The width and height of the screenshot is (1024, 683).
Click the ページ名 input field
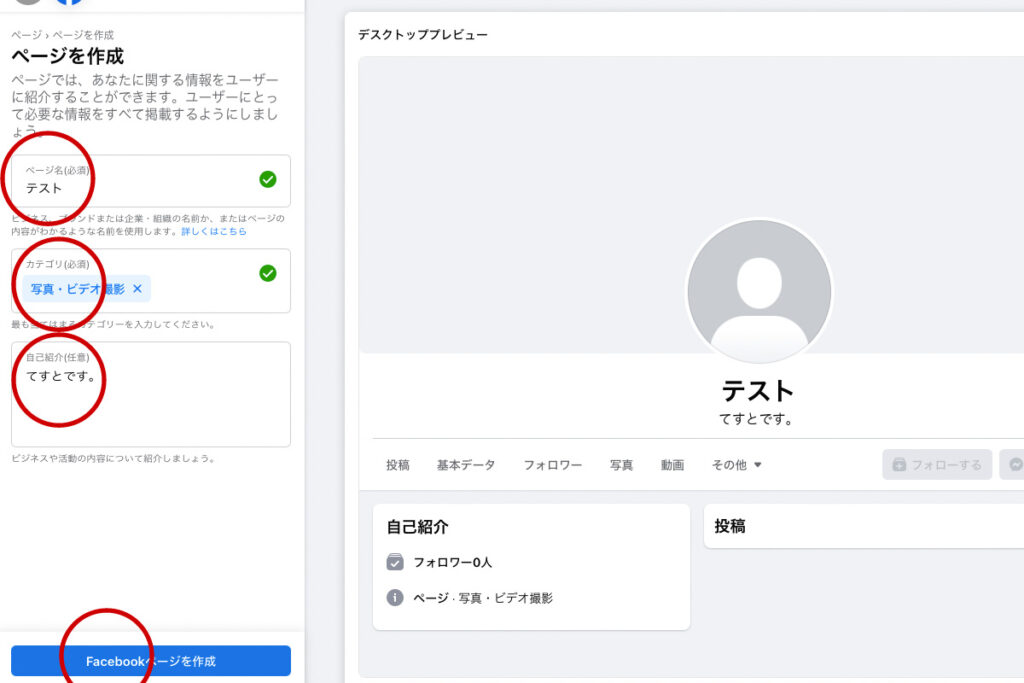[x=151, y=181]
